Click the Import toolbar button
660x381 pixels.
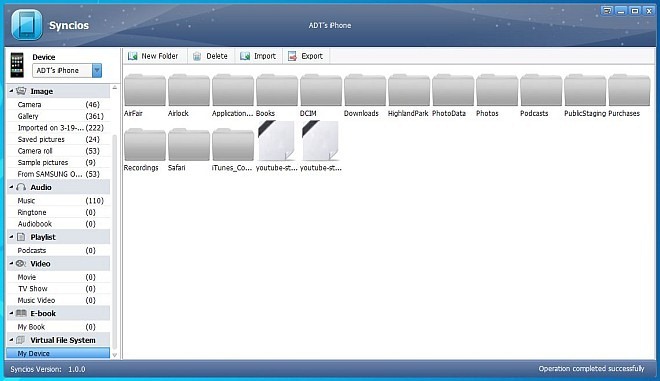tap(258, 56)
